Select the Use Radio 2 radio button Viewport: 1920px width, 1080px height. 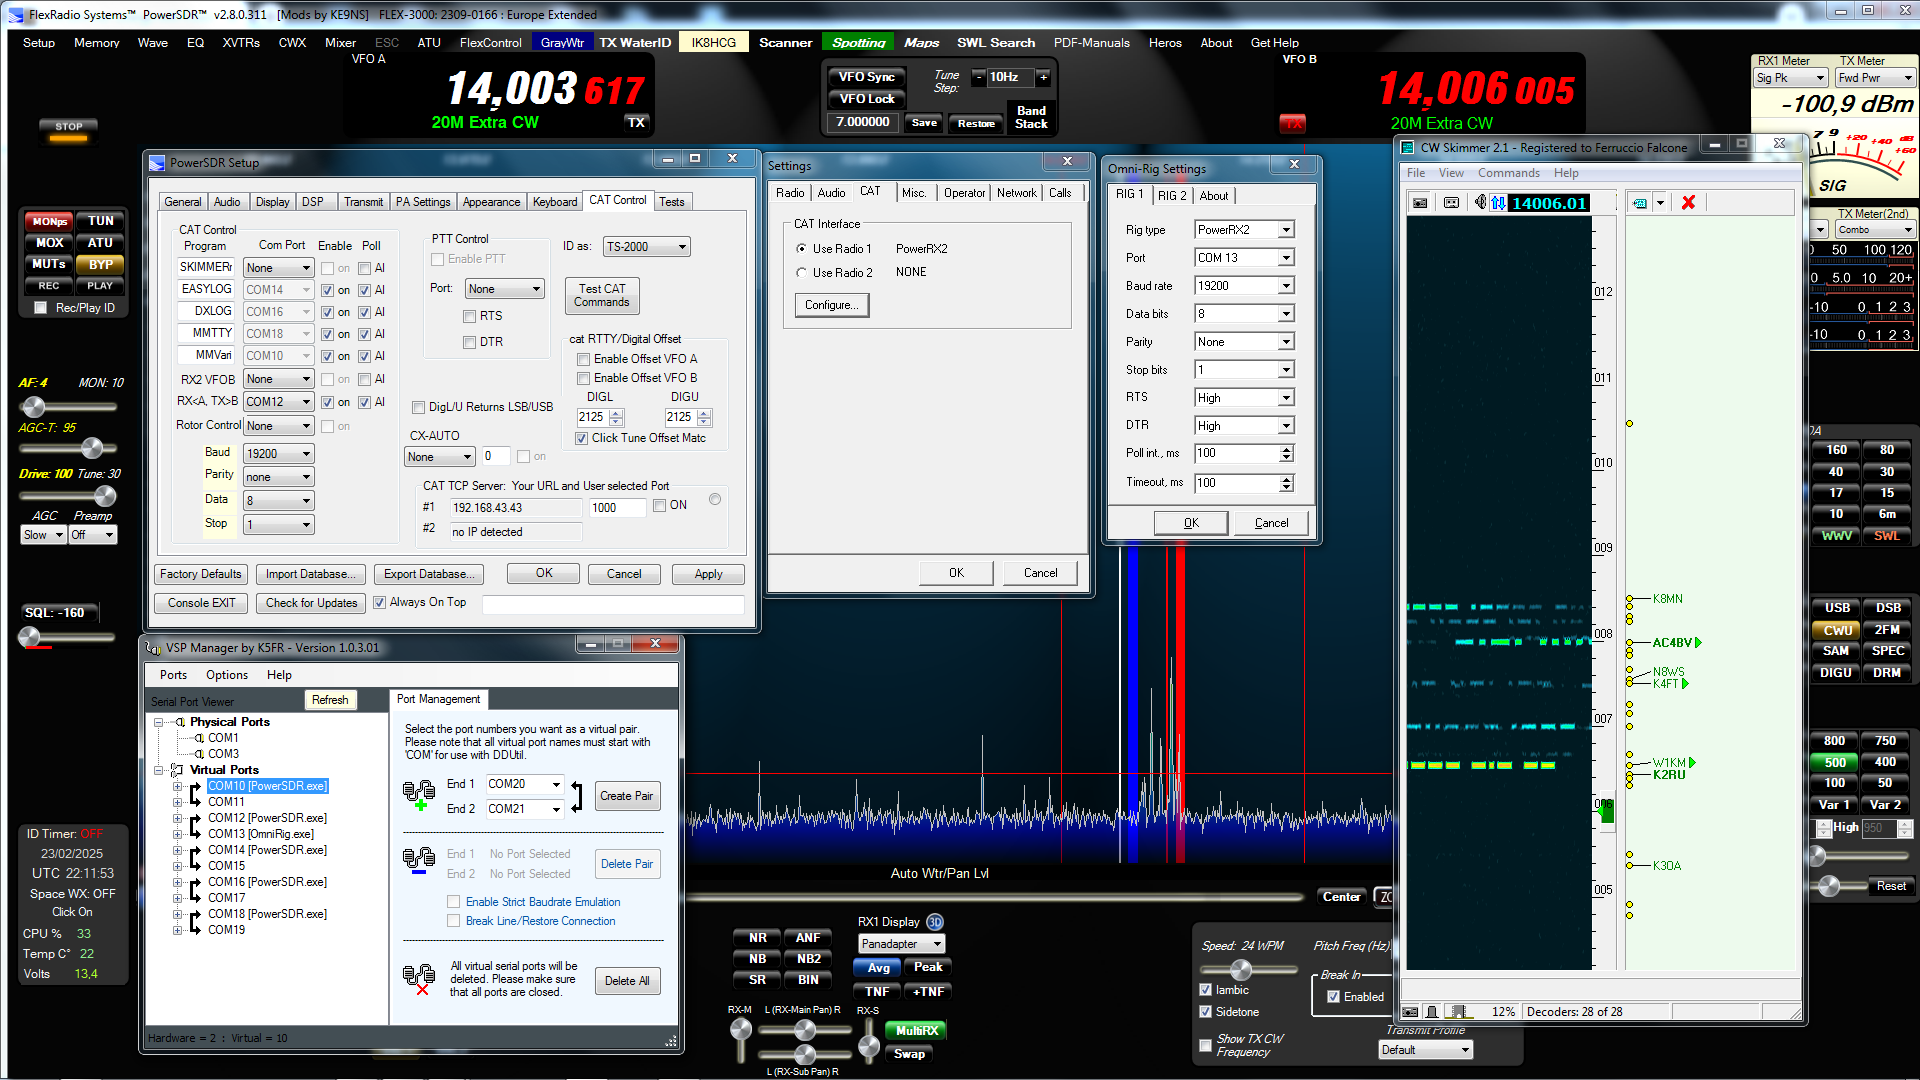(x=801, y=272)
